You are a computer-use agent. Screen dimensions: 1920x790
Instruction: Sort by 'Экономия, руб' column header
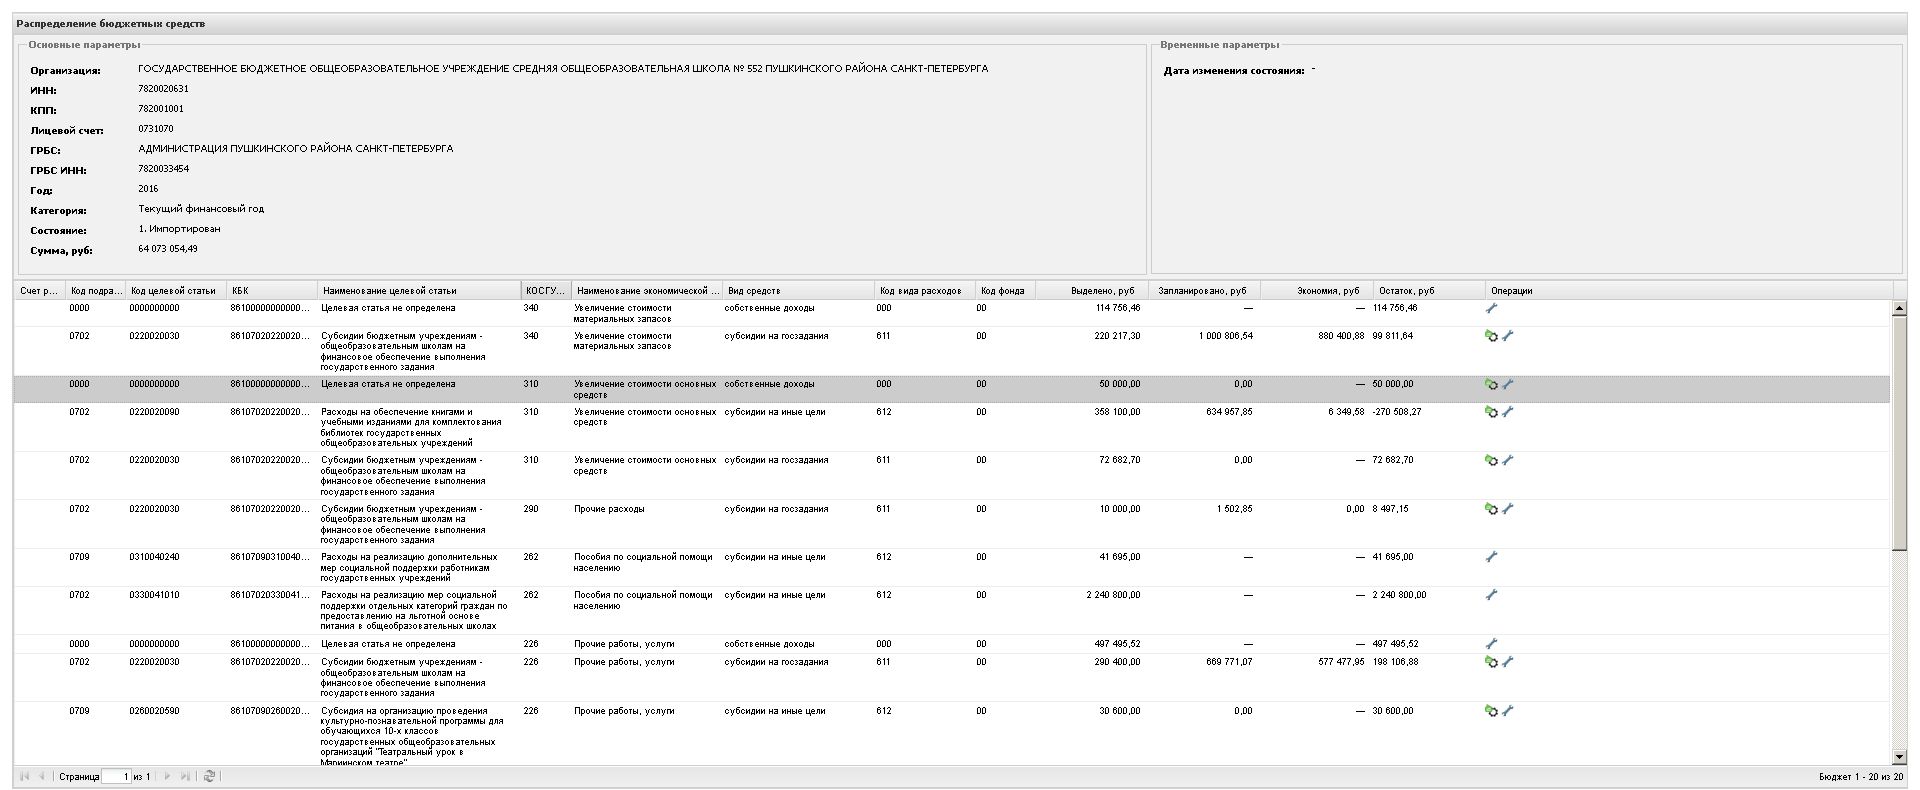click(x=1316, y=291)
